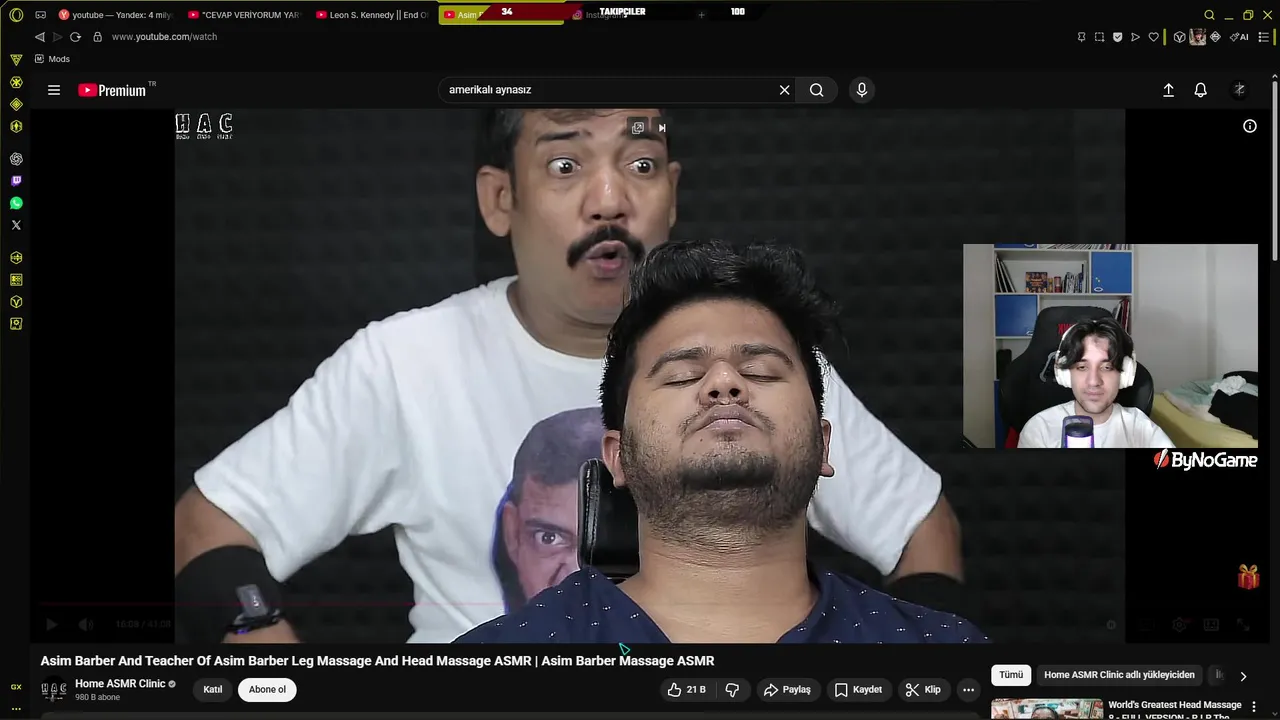Add page to bookmarks heart icon

click(x=1153, y=37)
